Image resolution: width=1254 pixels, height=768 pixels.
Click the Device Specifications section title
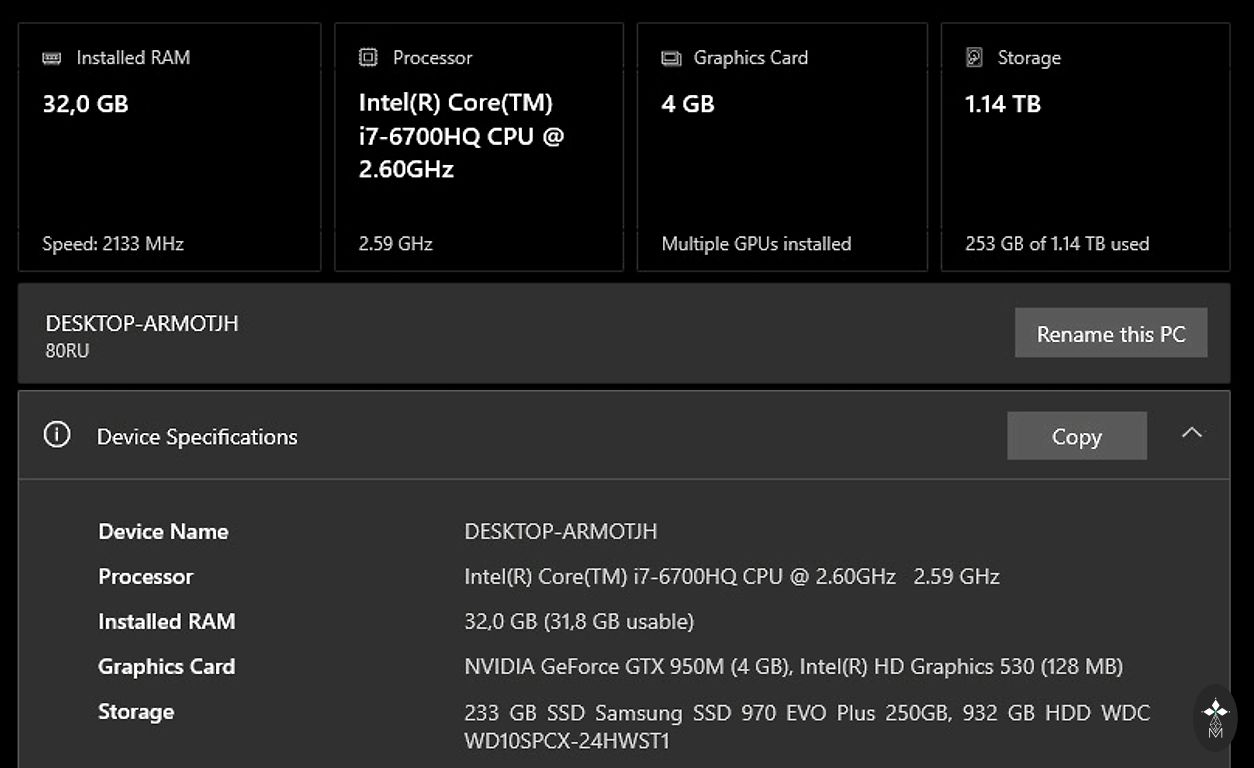click(197, 437)
